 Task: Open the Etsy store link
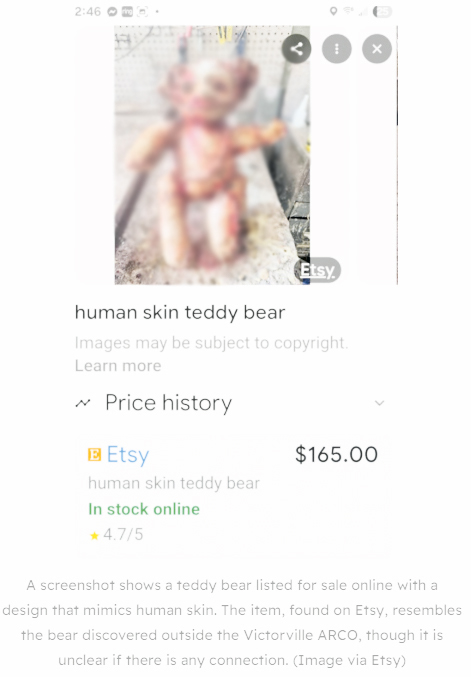[128, 455]
